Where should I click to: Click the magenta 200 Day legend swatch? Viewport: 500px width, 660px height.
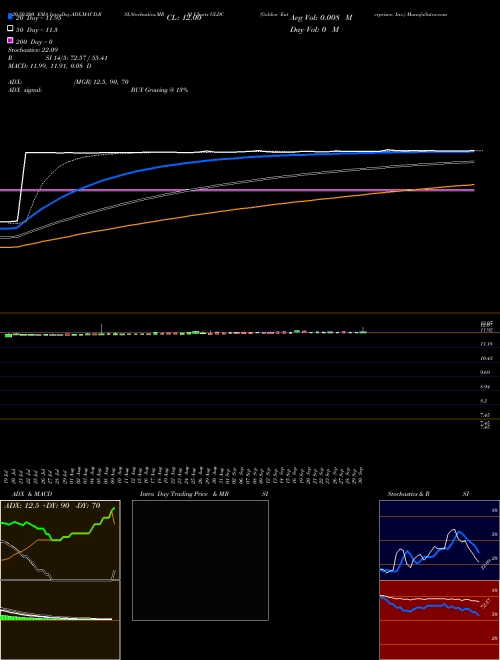point(10,40)
